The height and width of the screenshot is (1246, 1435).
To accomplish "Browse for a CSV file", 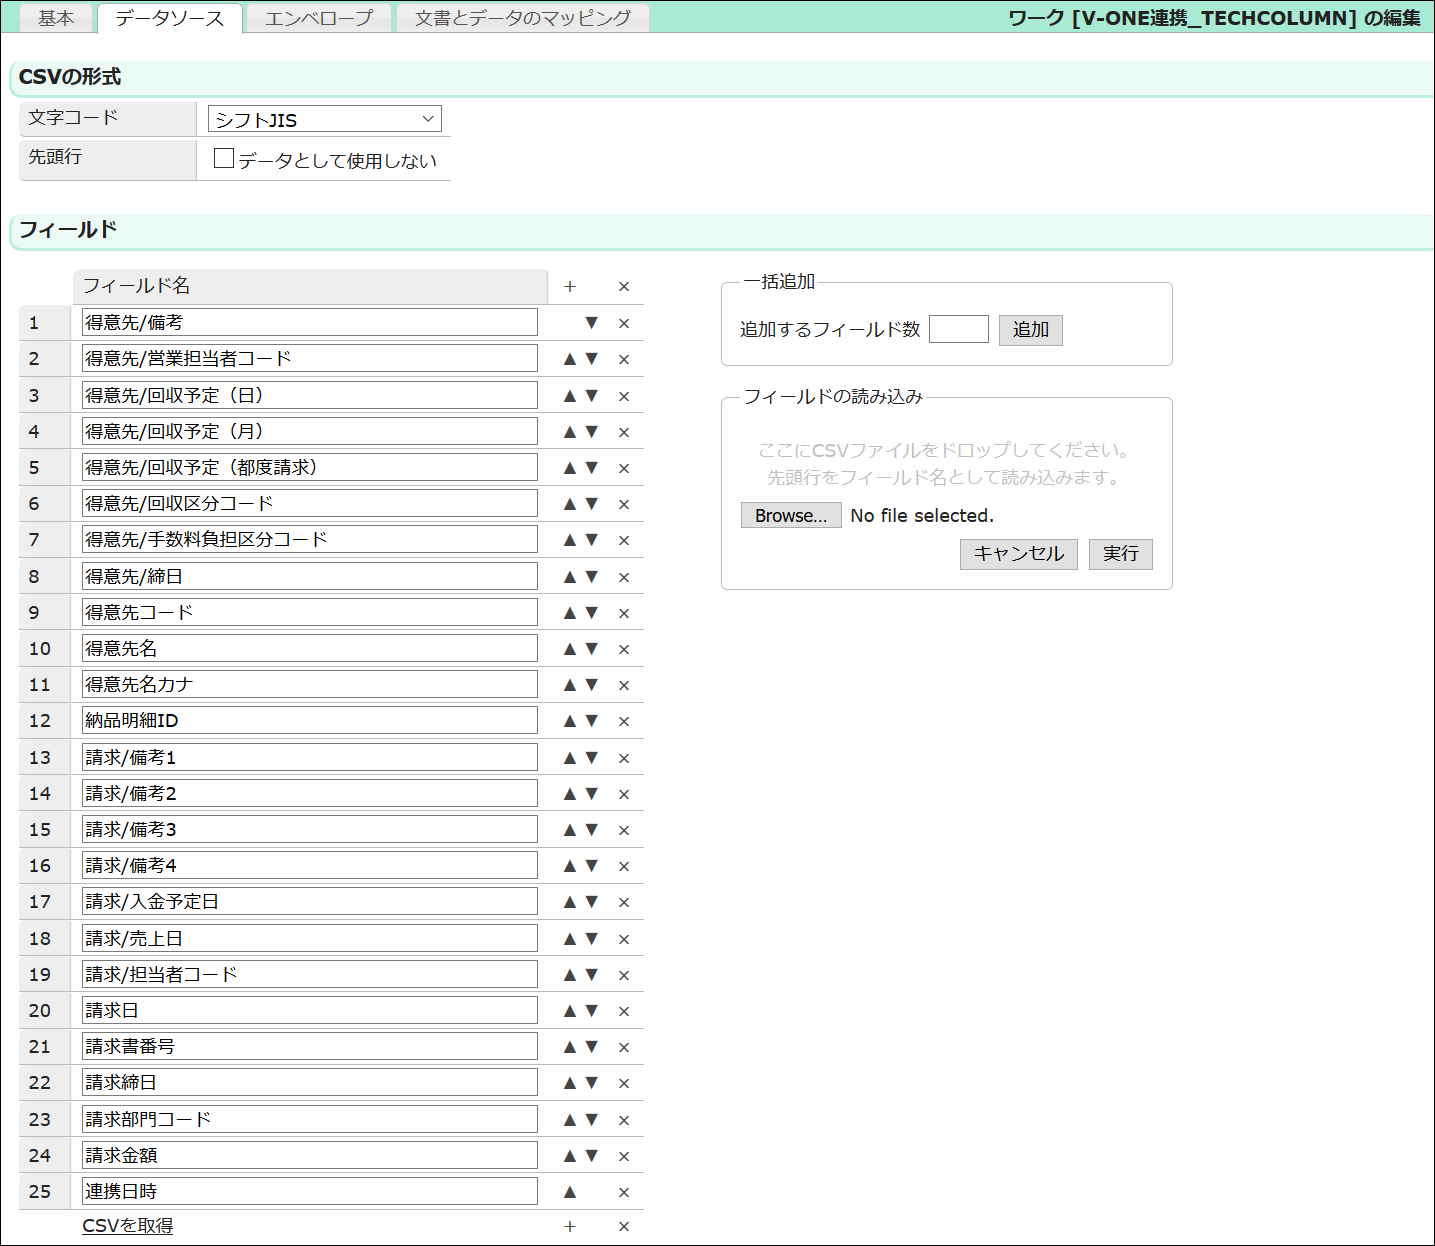I will [790, 515].
